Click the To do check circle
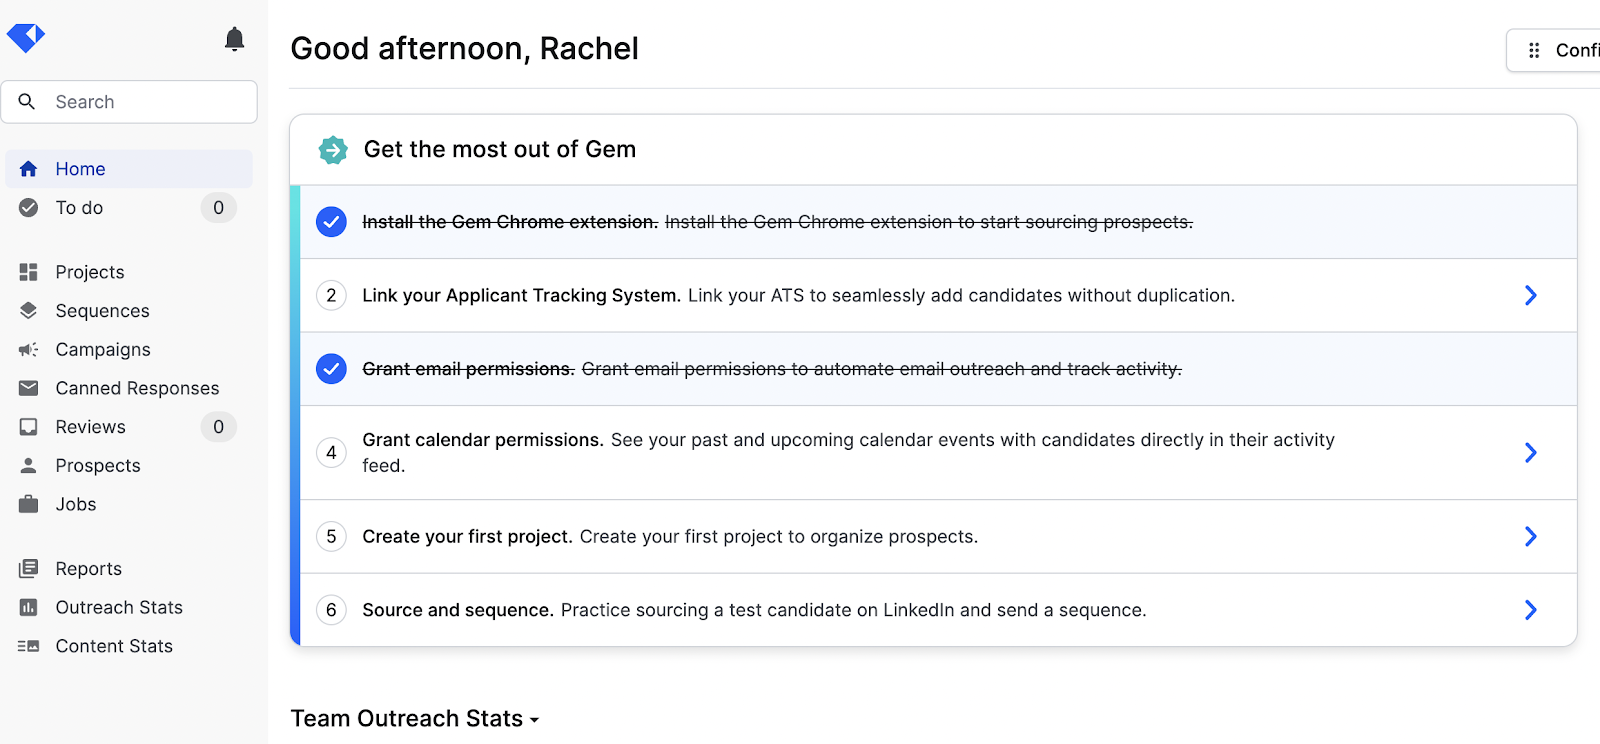The image size is (1600, 744). (x=28, y=208)
